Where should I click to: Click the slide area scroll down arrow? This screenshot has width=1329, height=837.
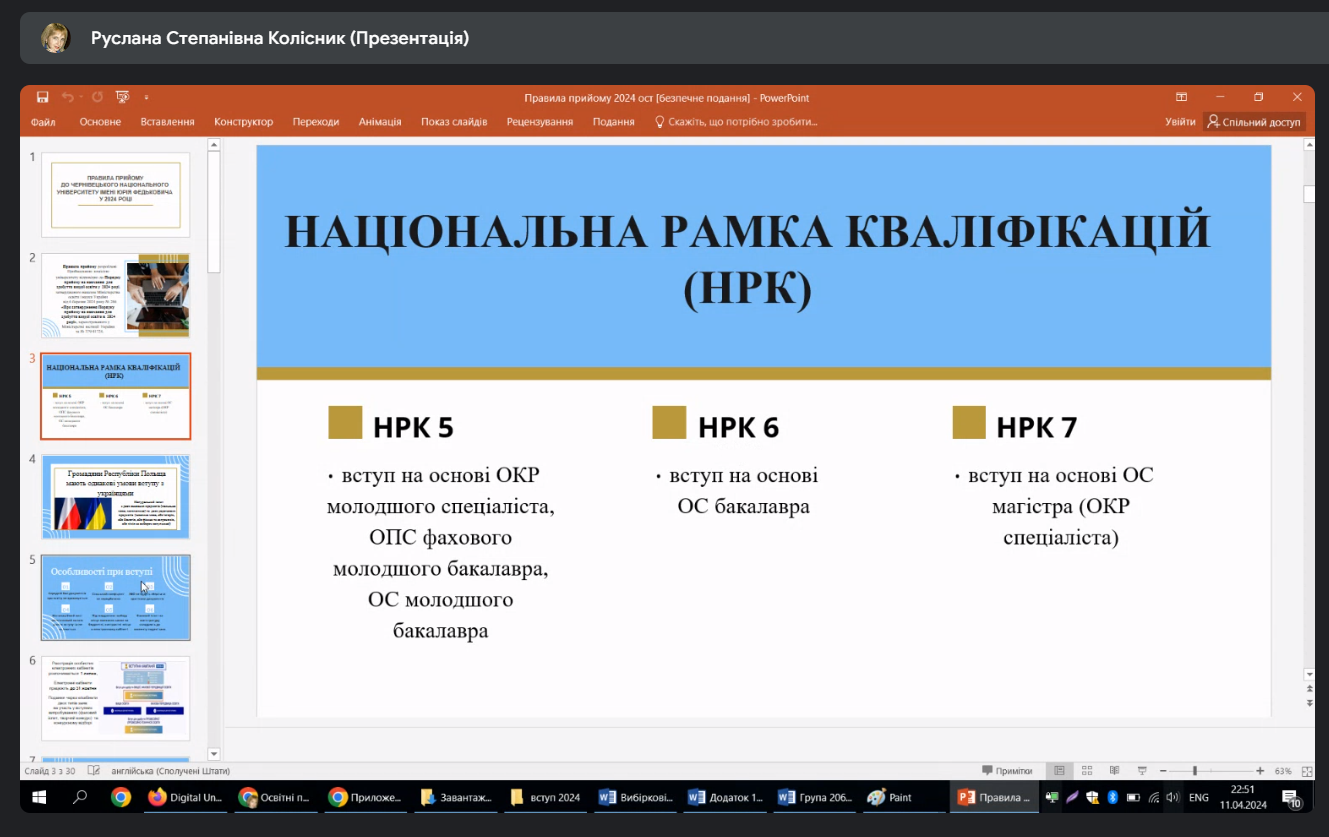click(1310, 675)
